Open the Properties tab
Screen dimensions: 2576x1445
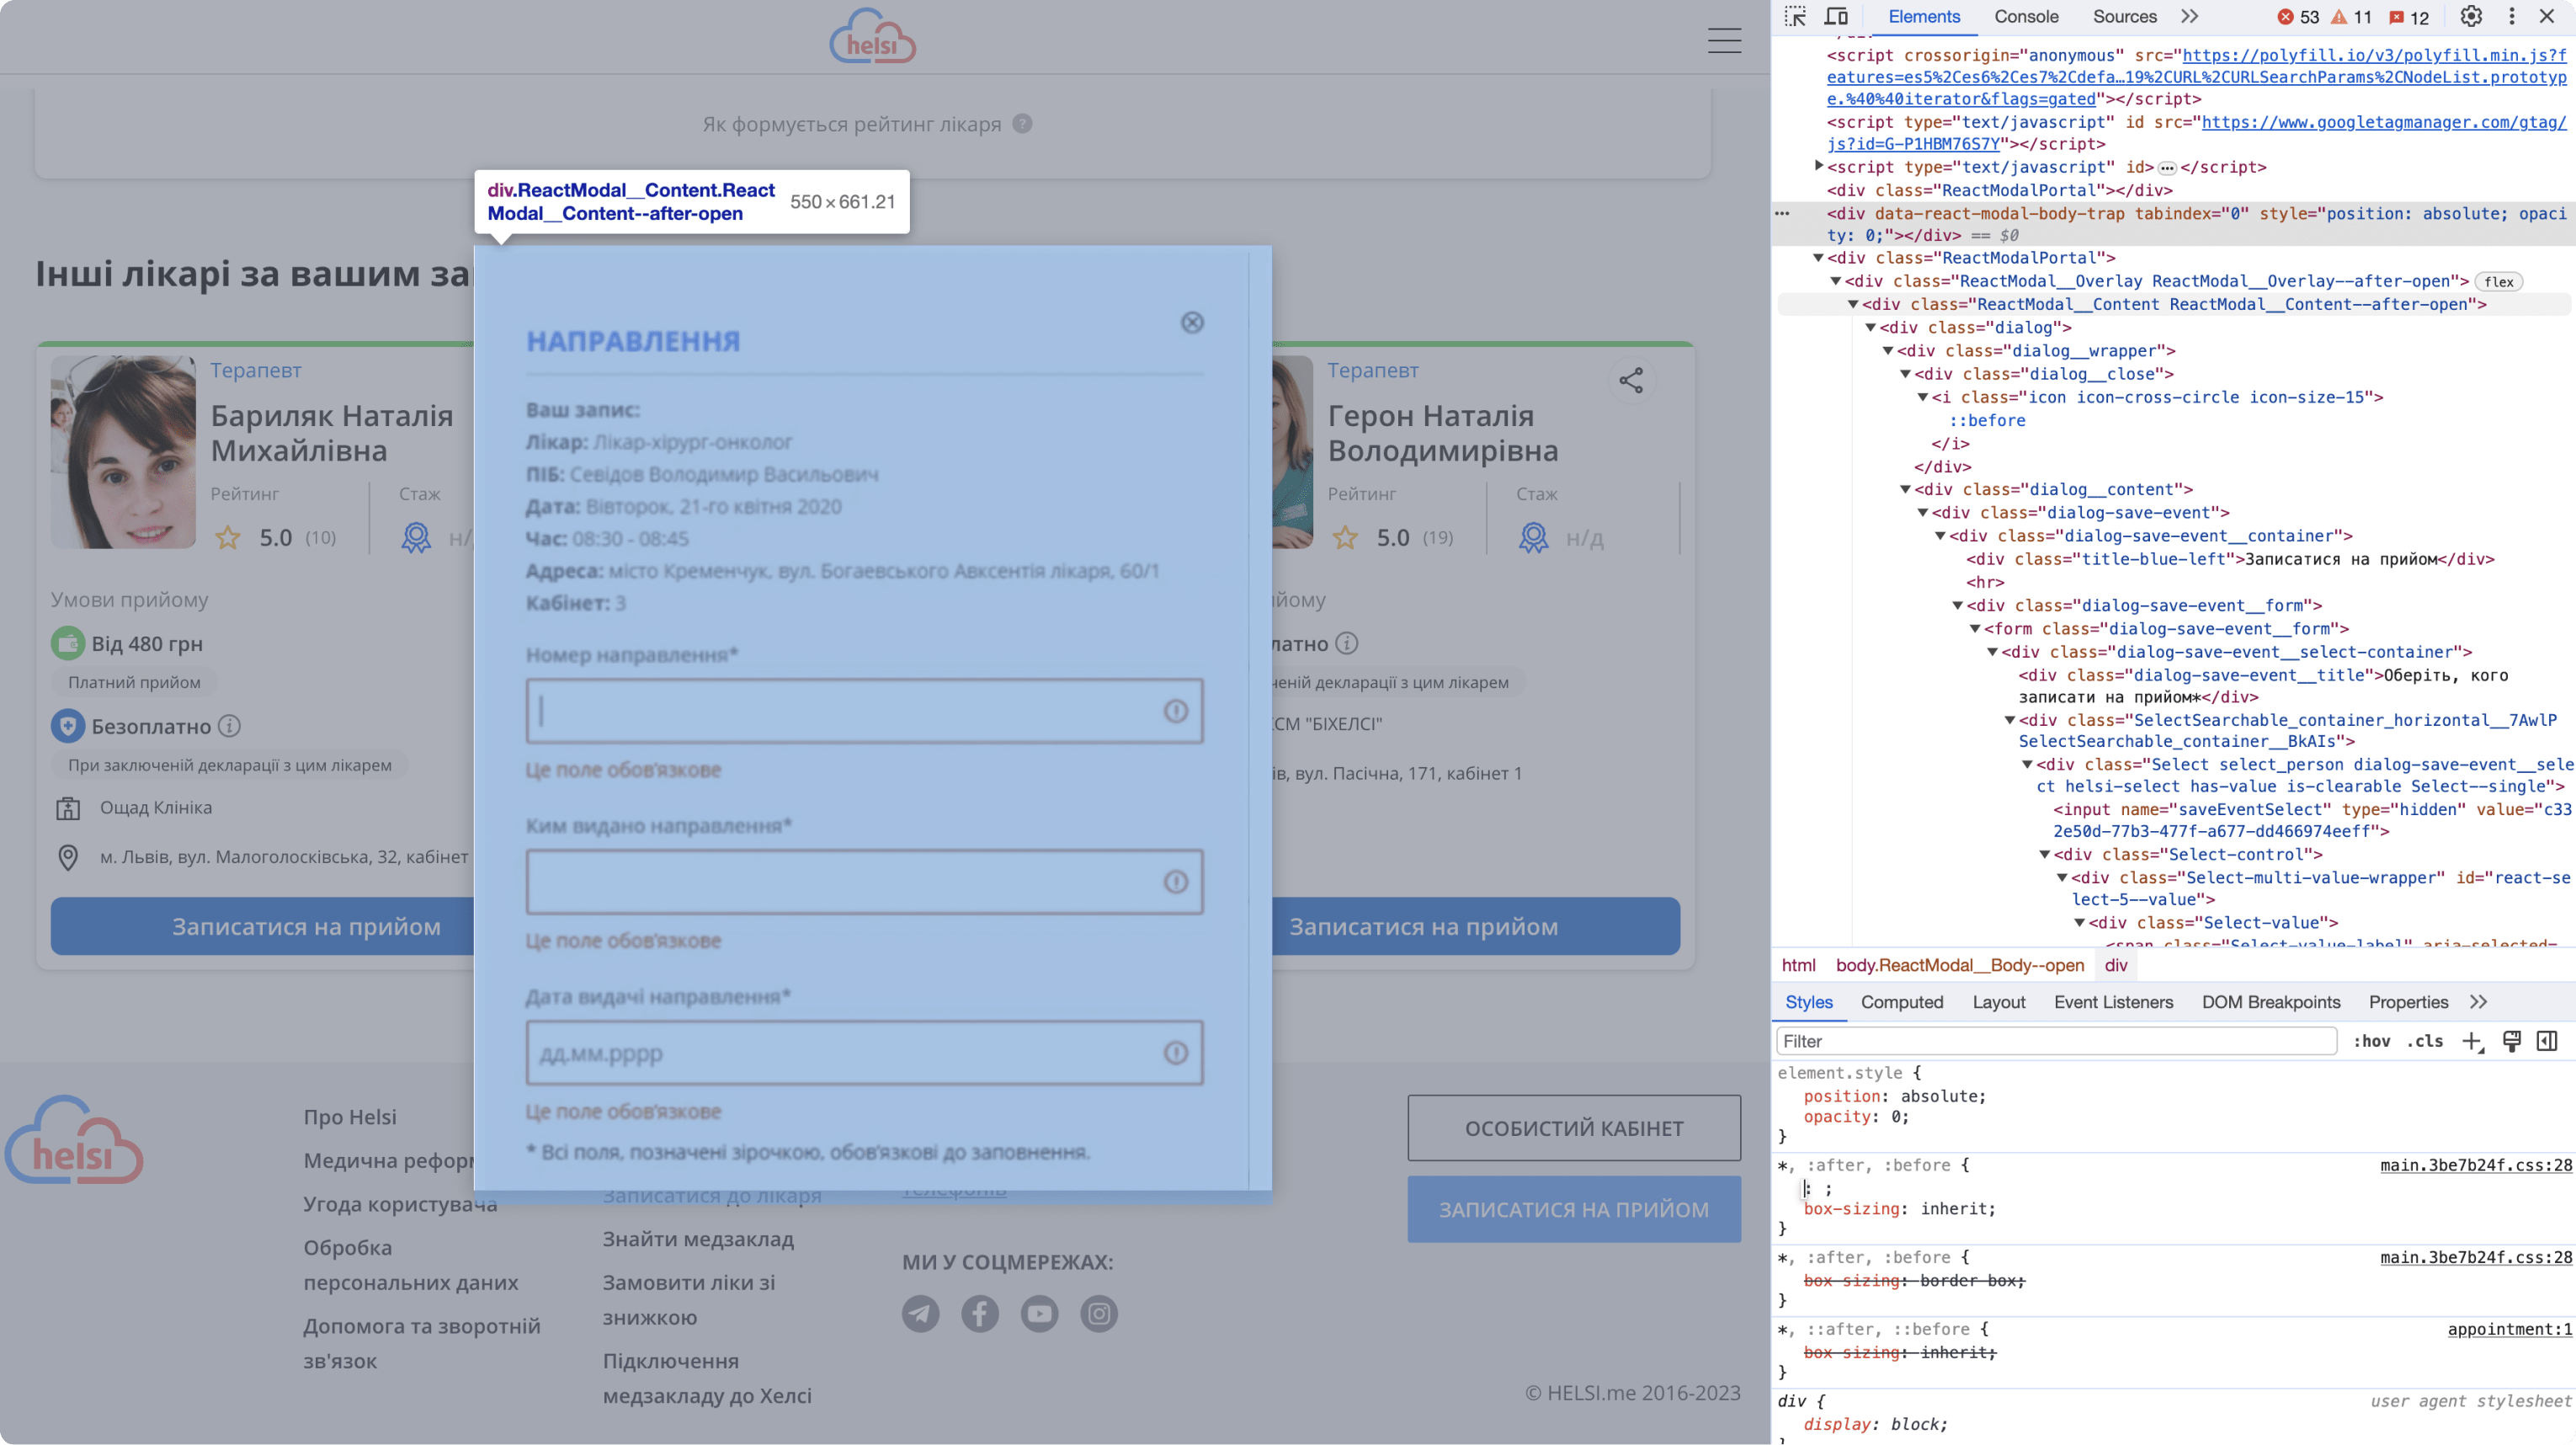click(2408, 1002)
